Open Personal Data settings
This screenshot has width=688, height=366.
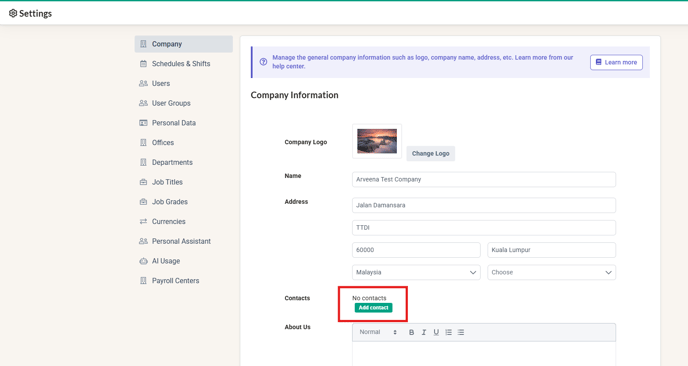(x=183, y=123)
